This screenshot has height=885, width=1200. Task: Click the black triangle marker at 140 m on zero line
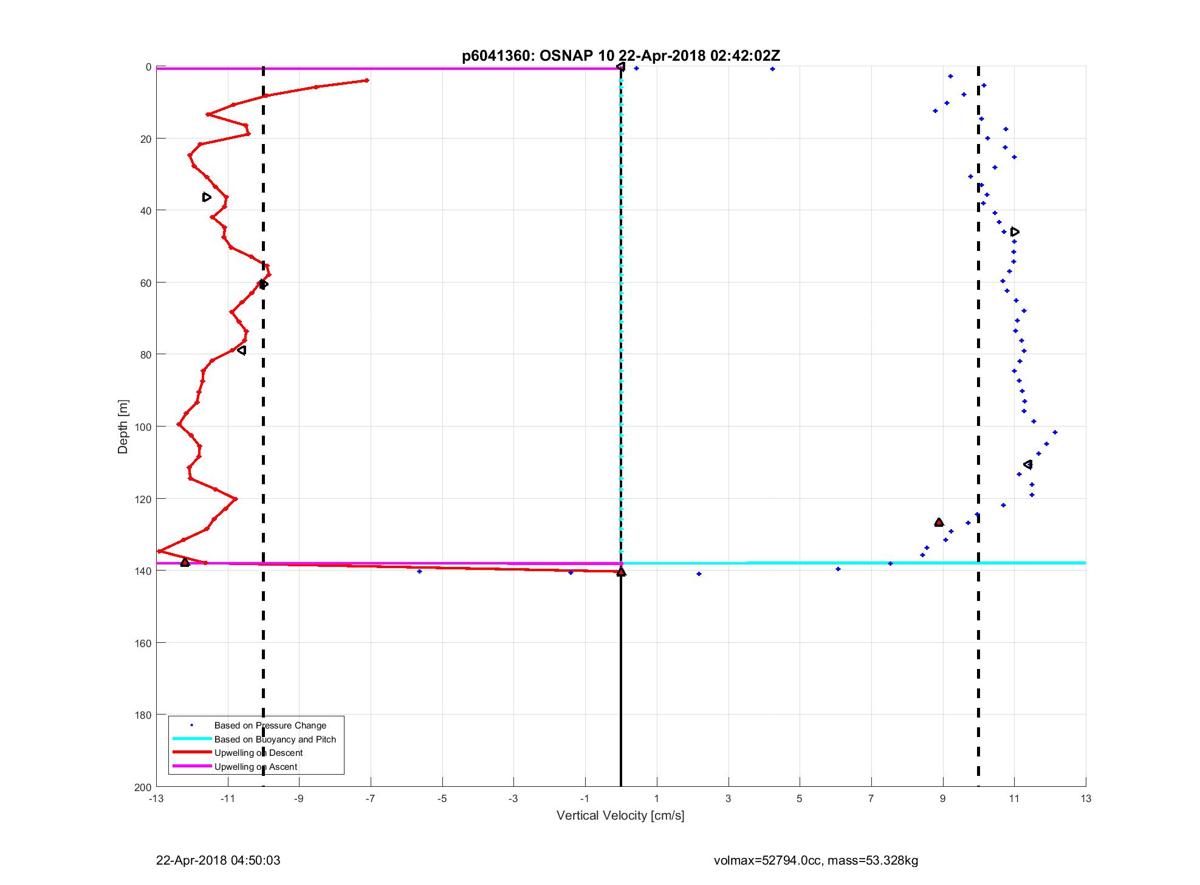(621, 572)
